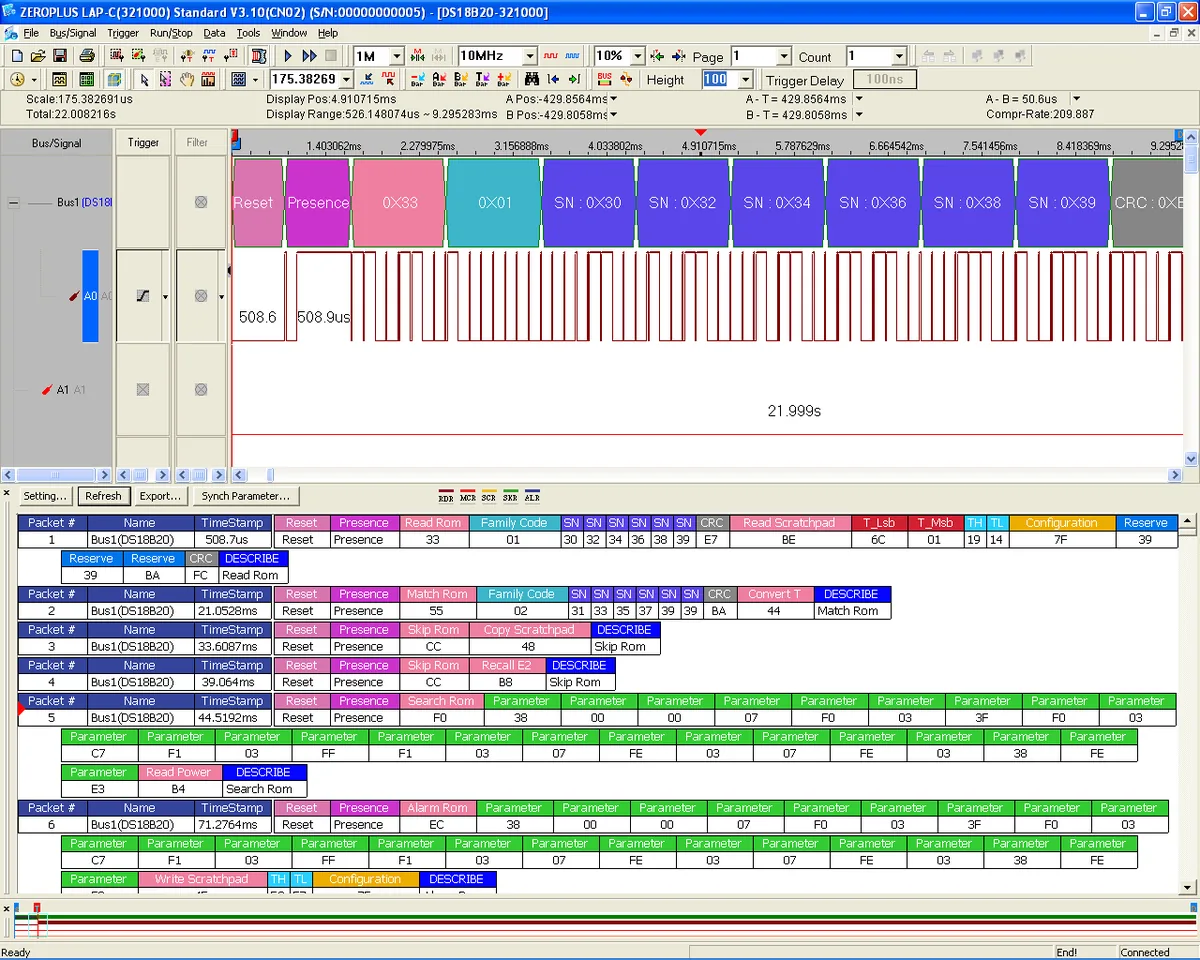
Task: Open the Bus/Signal menu
Action: click(73, 33)
